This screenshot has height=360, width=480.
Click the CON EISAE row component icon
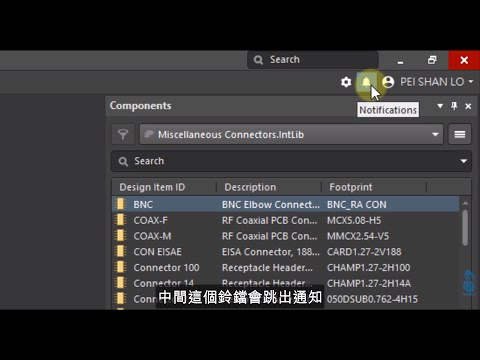(x=120, y=251)
